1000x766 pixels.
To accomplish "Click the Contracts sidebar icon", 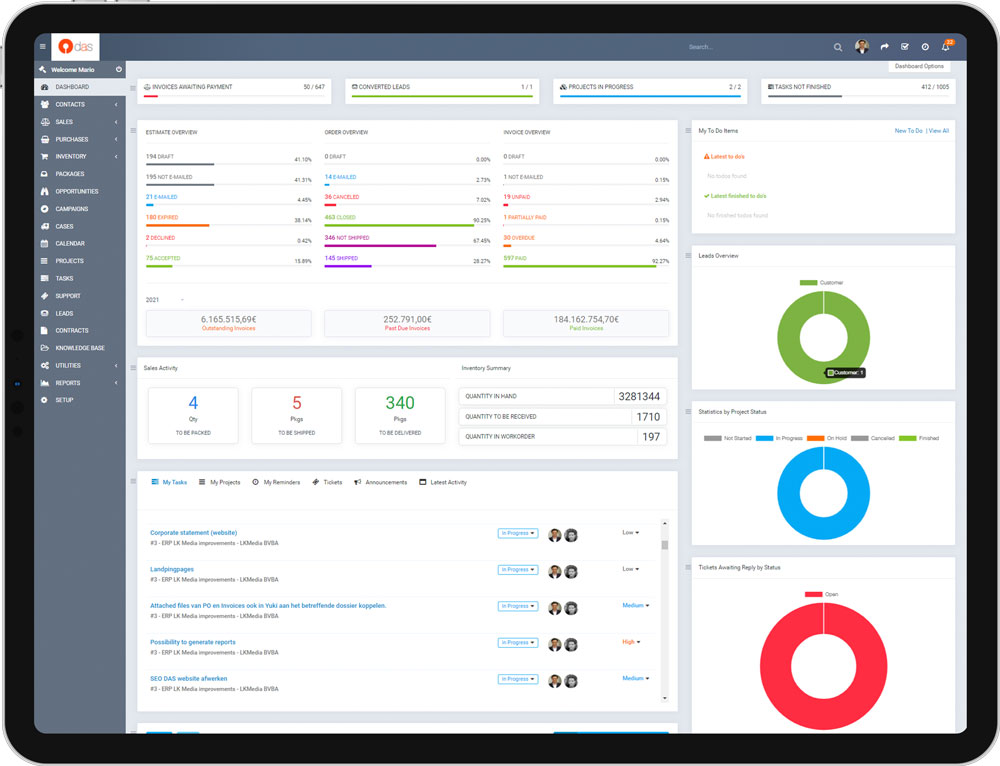I will click(44, 330).
